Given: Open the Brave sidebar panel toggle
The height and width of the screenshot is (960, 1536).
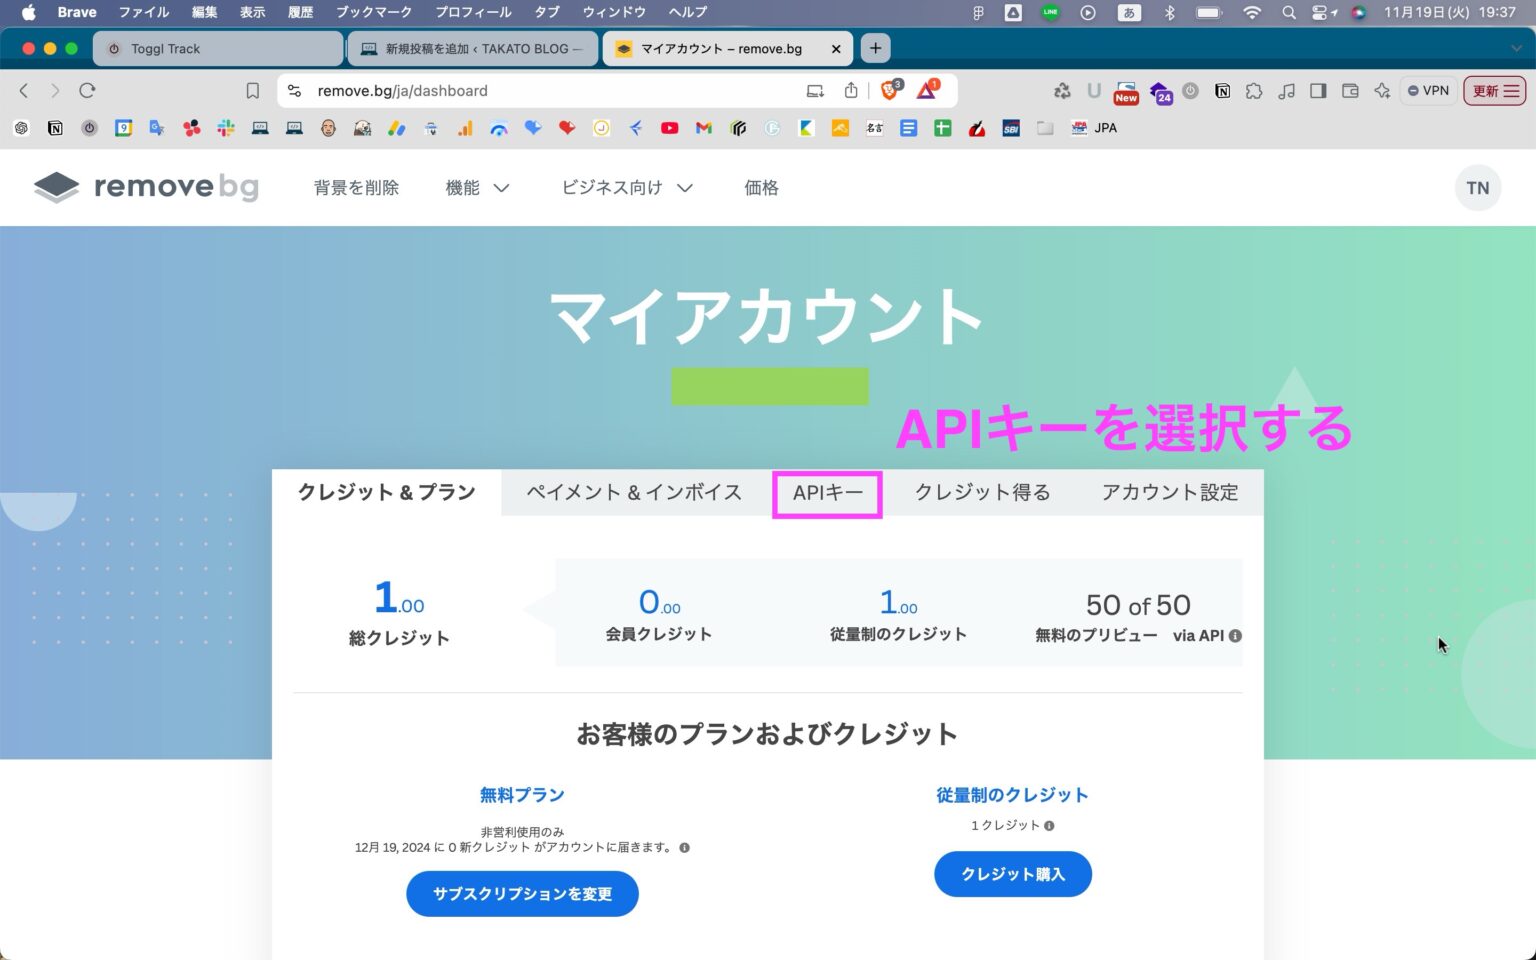Looking at the screenshot, I should (1318, 90).
